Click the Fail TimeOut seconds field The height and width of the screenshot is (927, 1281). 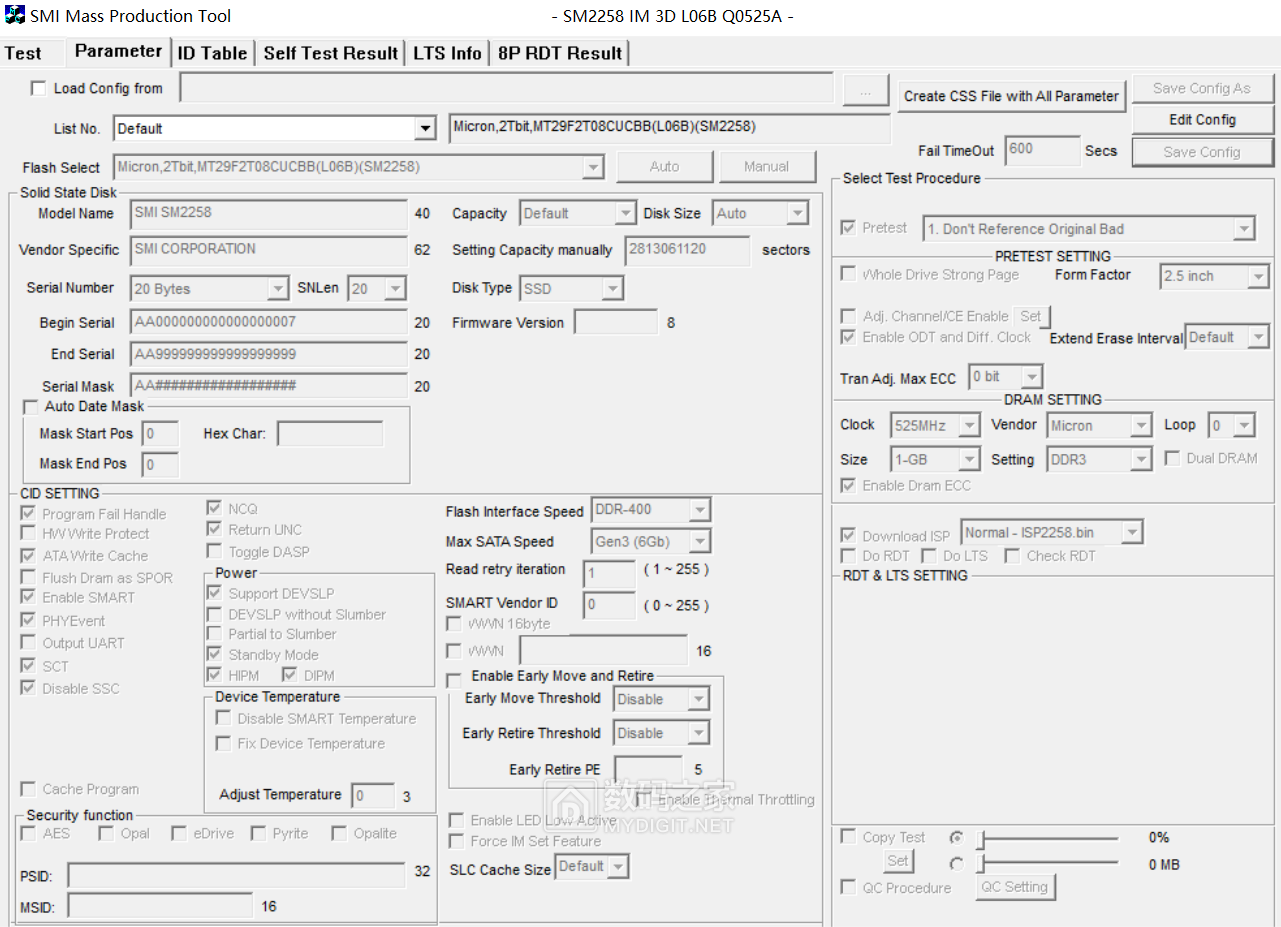(1042, 150)
